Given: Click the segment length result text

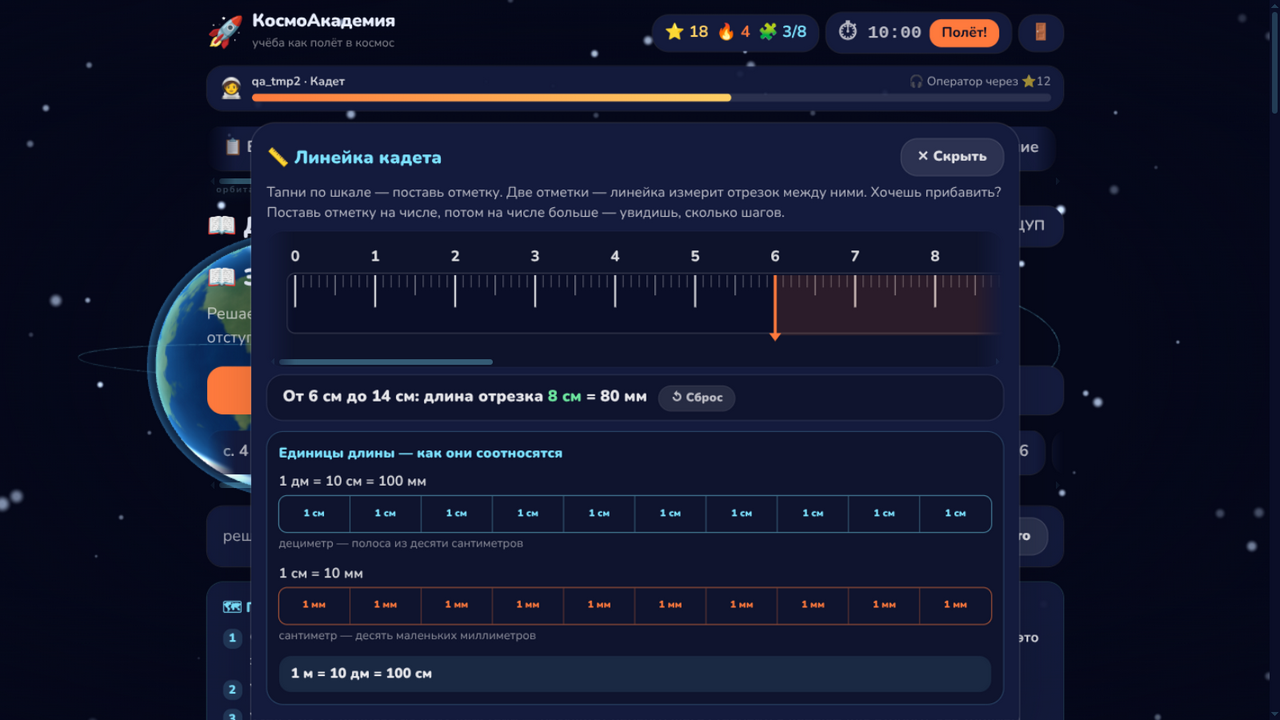Looking at the screenshot, I should [x=465, y=397].
